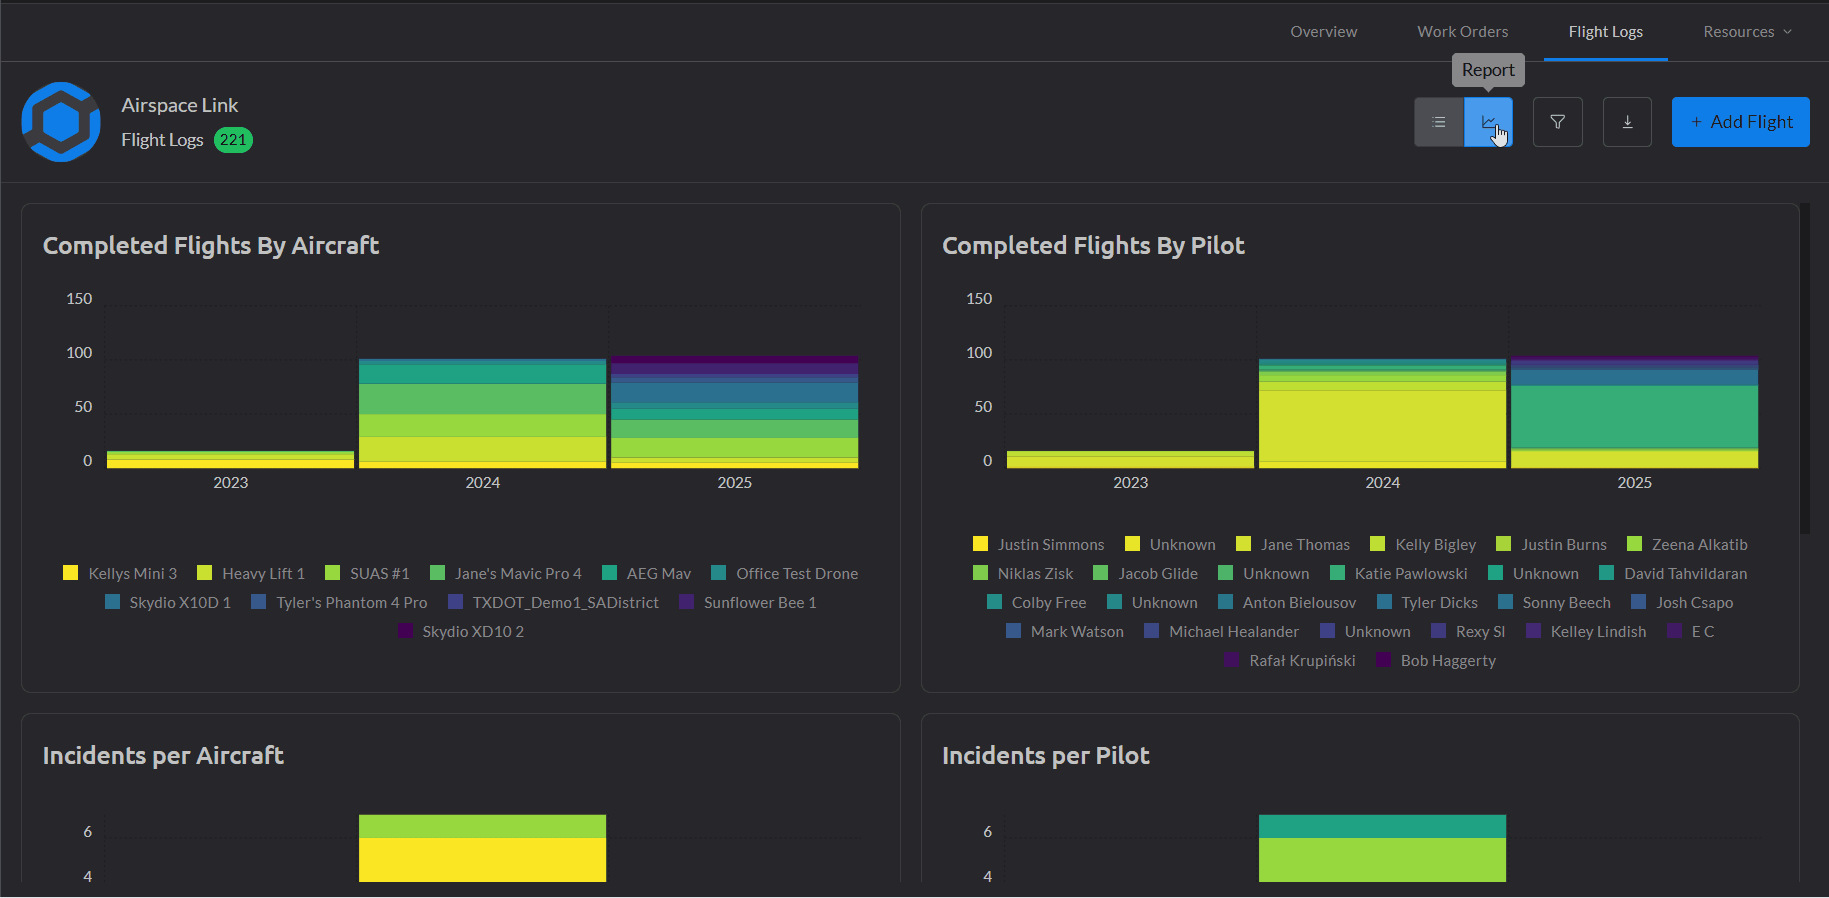Switch to the list view icon

click(x=1438, y=122)
